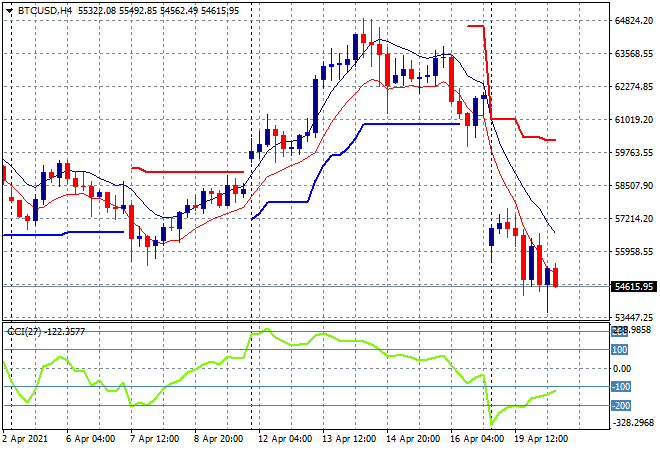Click the last red candle on chart

[556, 277]
